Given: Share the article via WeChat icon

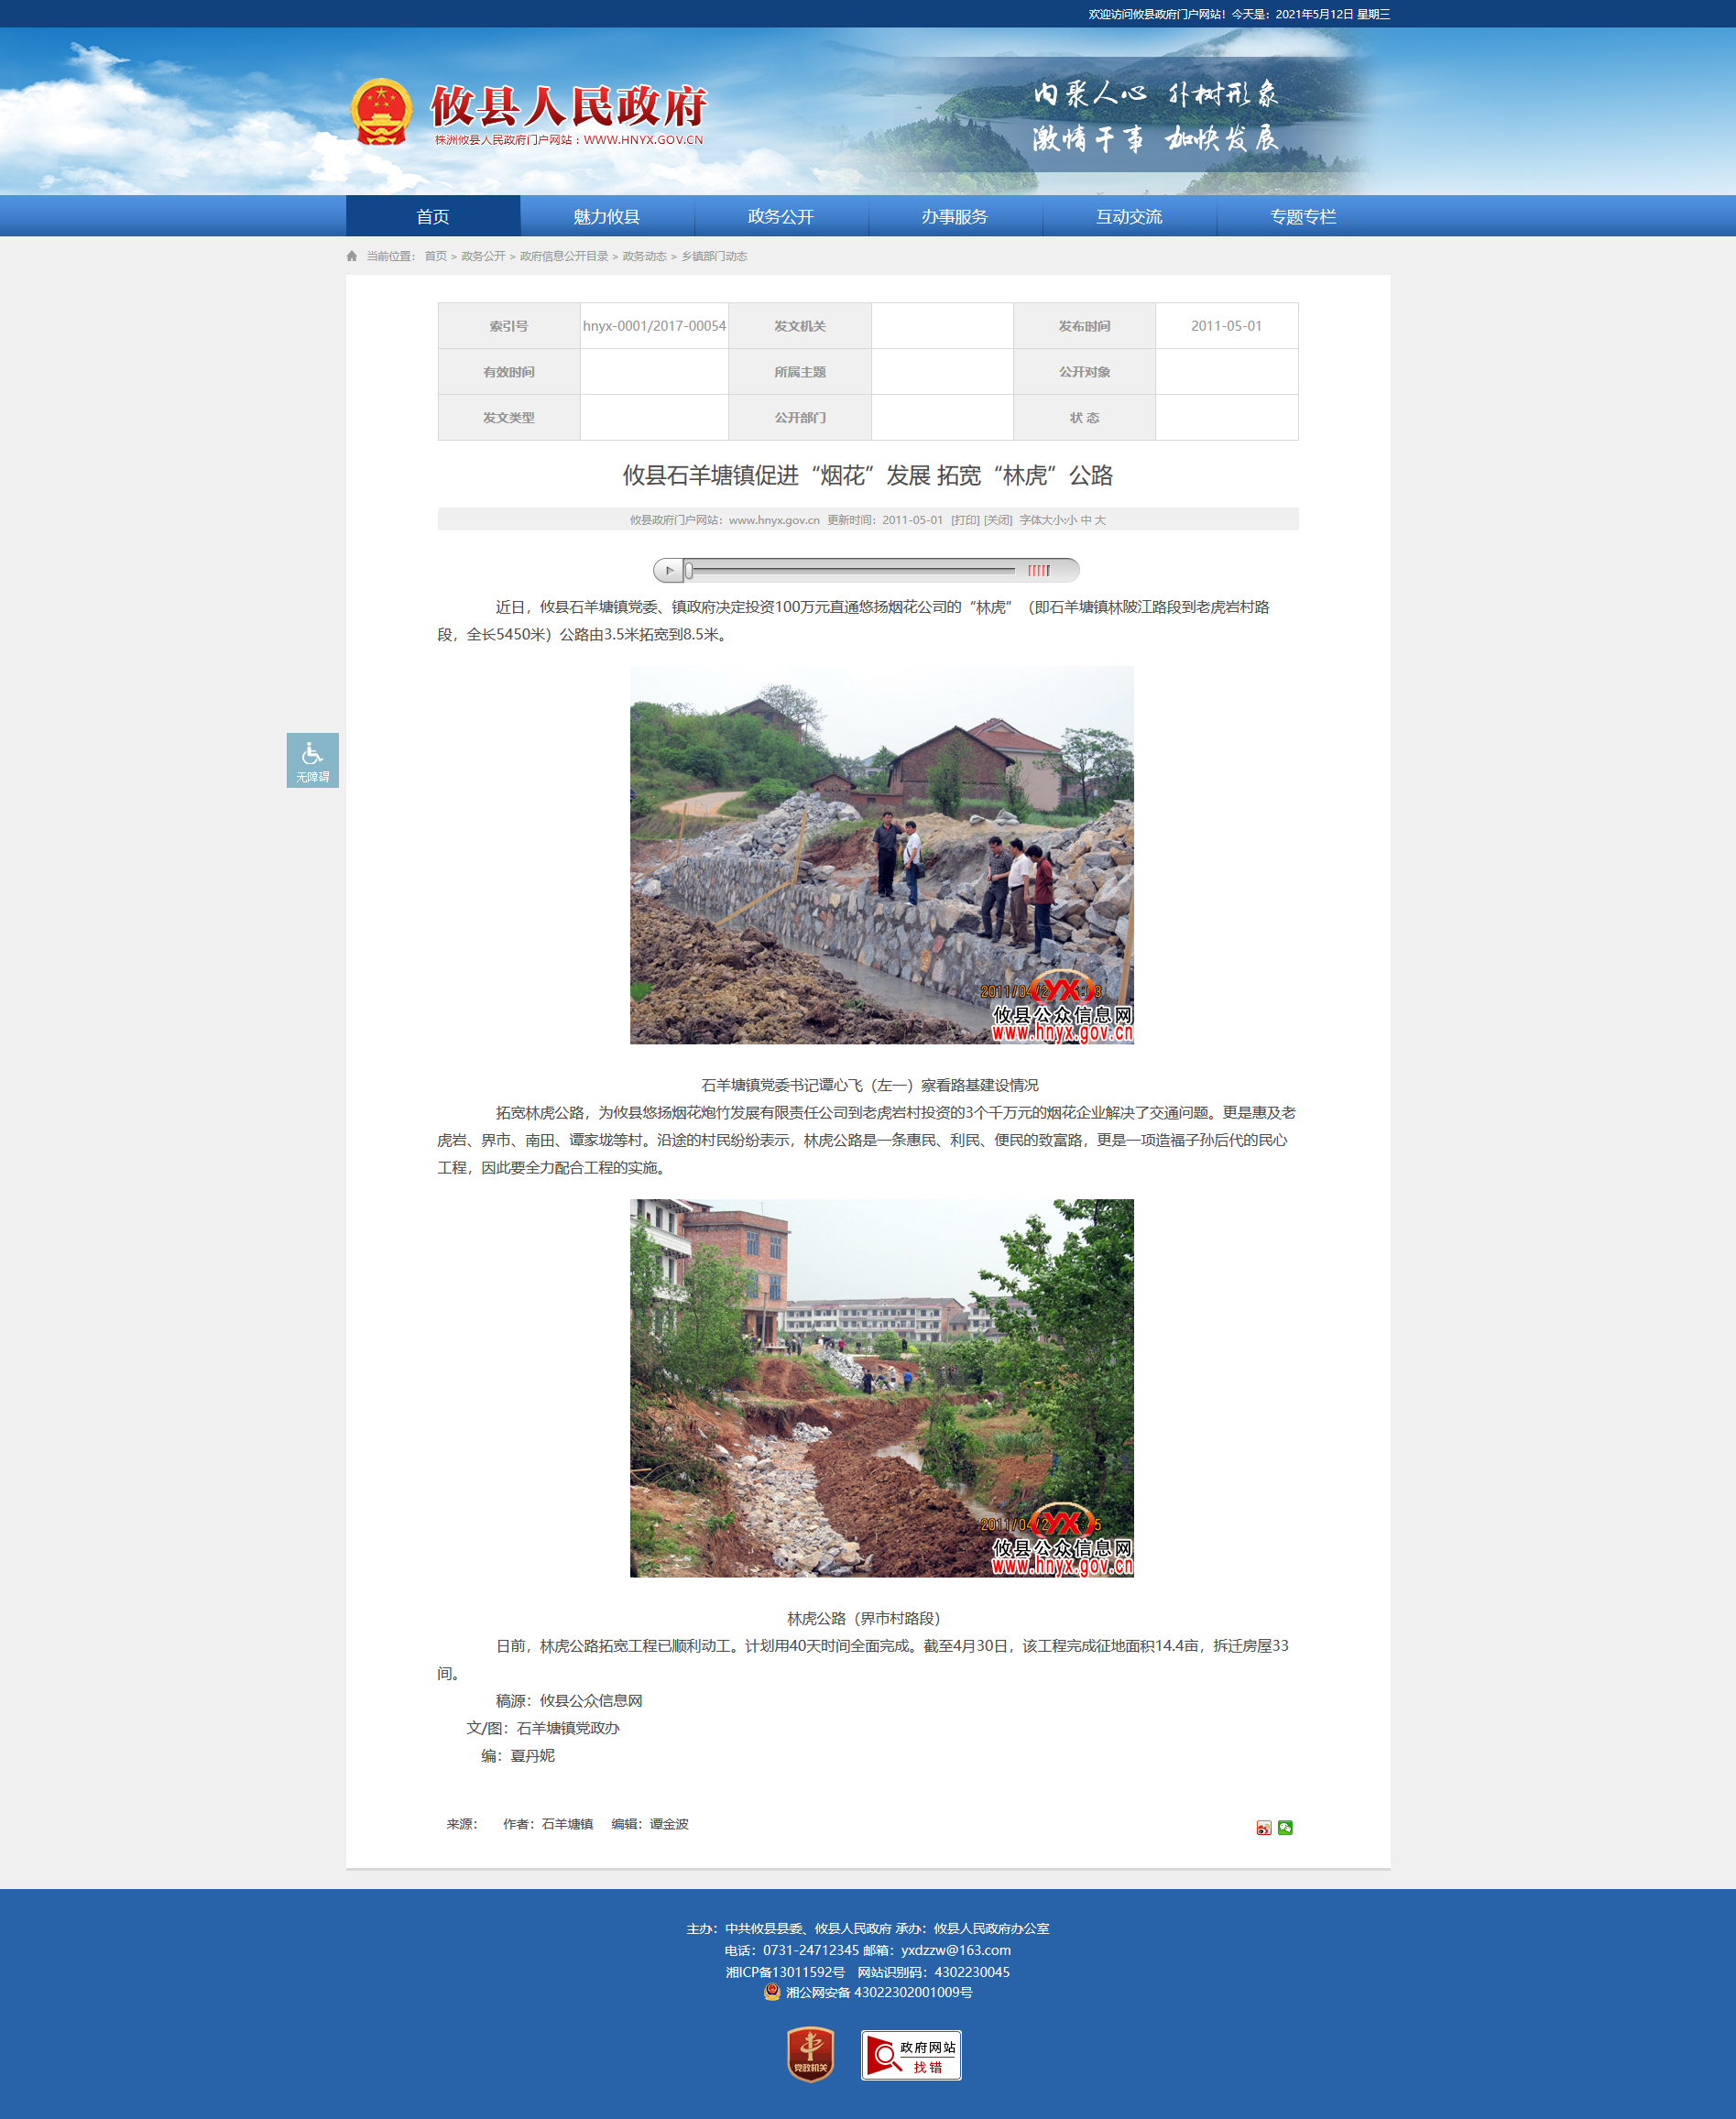Looking at the screenshot, I should (x=1285, y=1827).
